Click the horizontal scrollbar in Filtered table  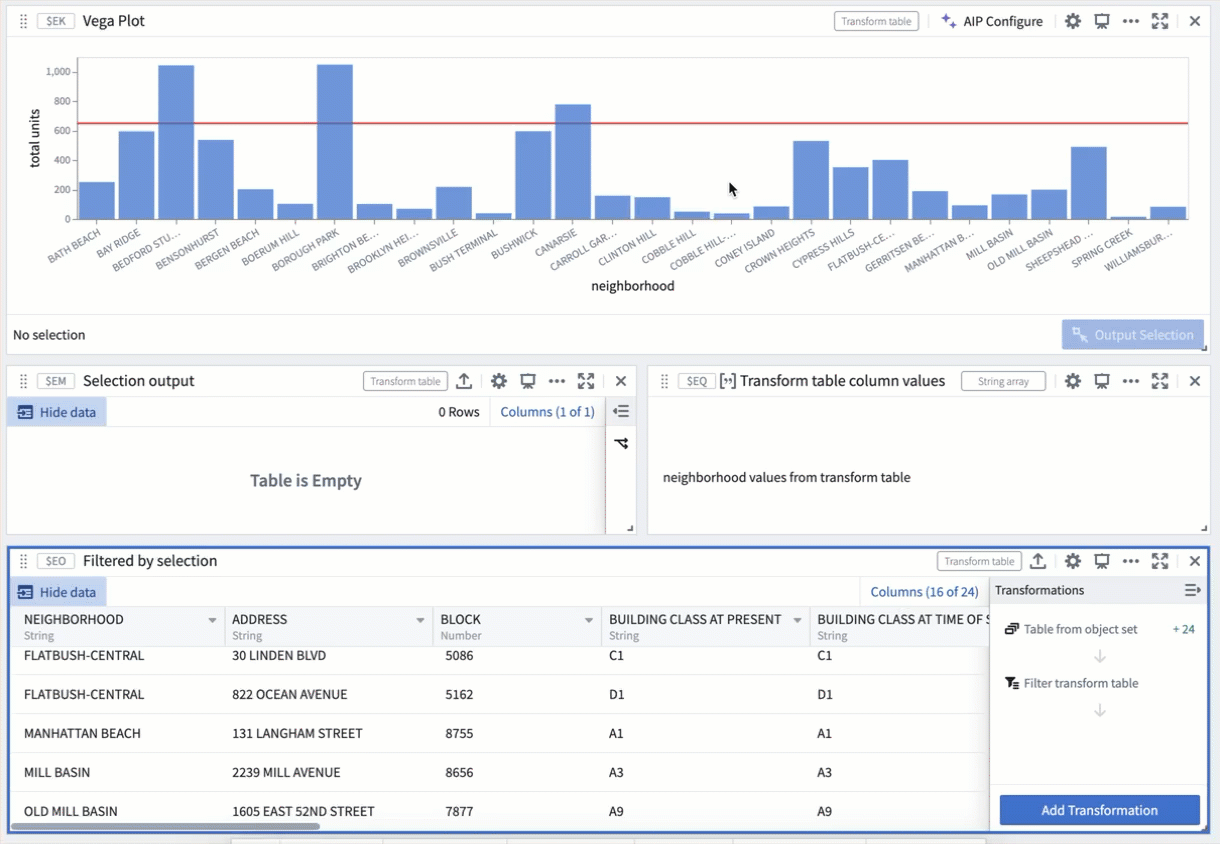165,827
